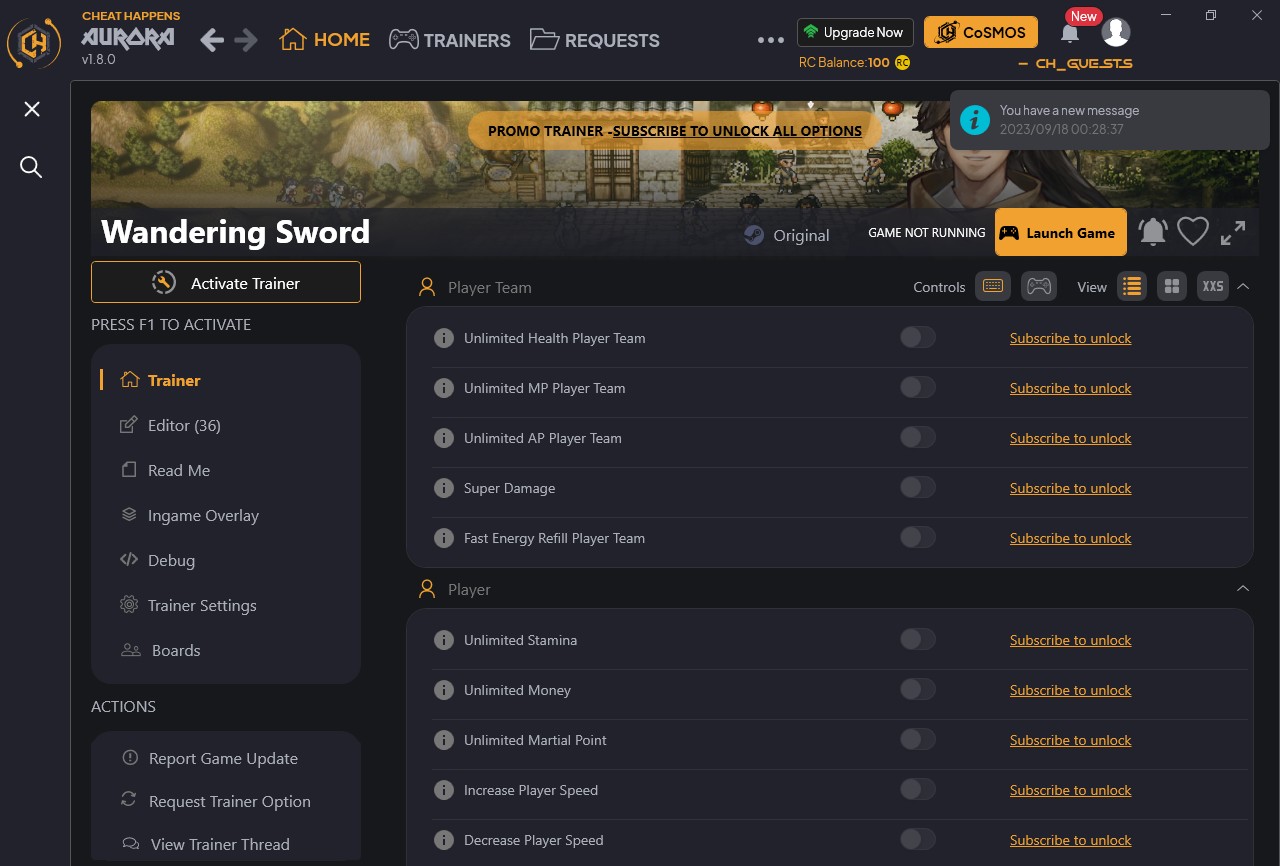Click the Cheat Happens logo icon
Image resolution: width=1280 pixels, height=866 pixels.
pos(35,44)
